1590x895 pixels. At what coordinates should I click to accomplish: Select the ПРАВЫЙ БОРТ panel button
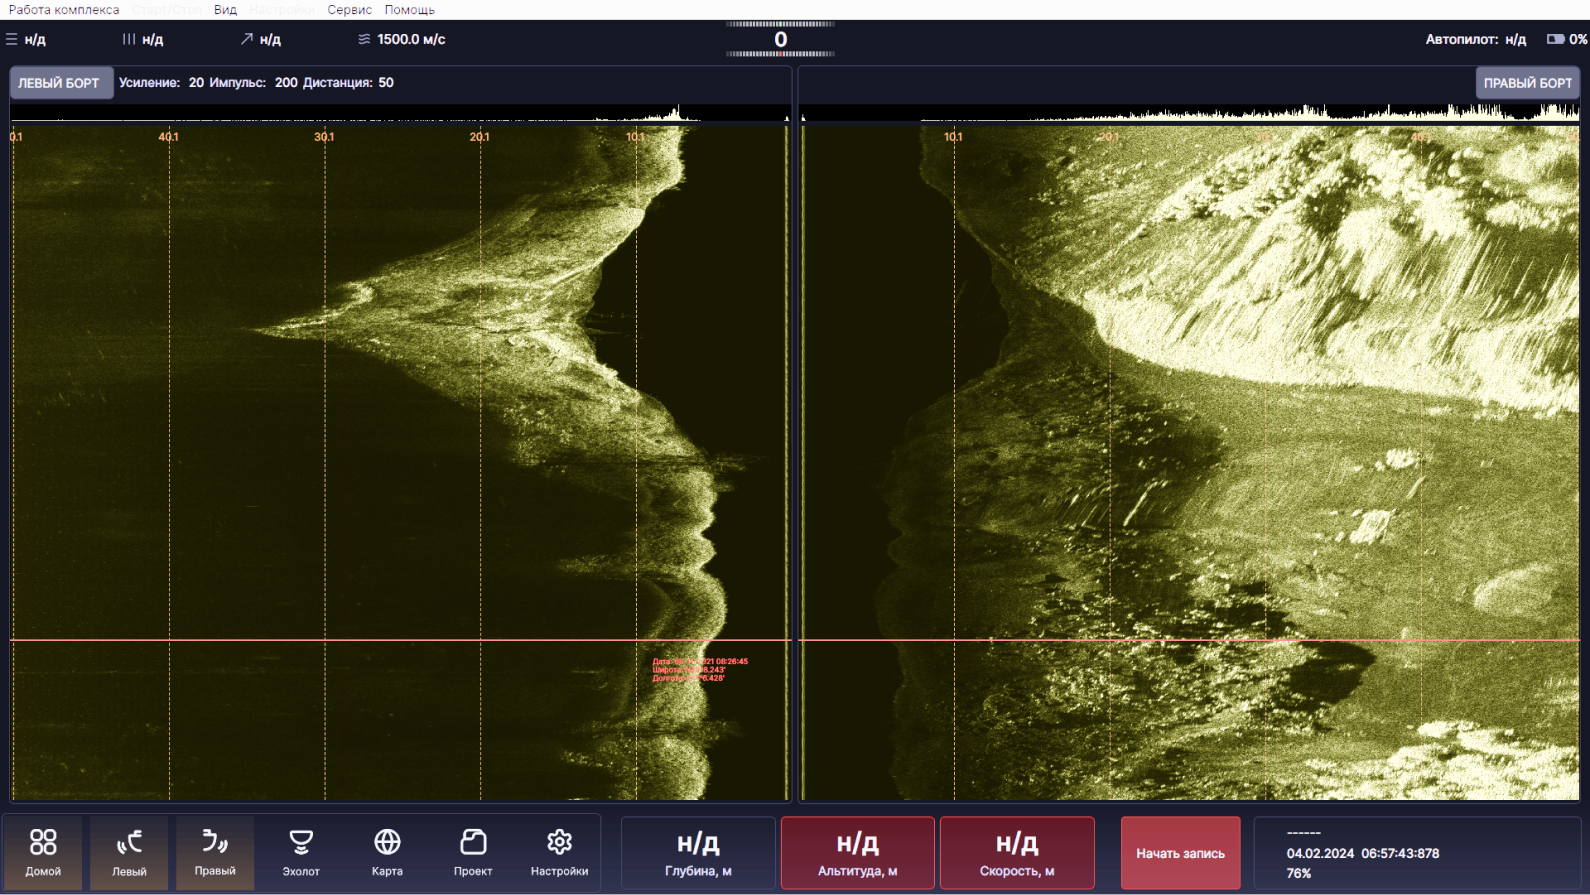(x=1527, y=83)
